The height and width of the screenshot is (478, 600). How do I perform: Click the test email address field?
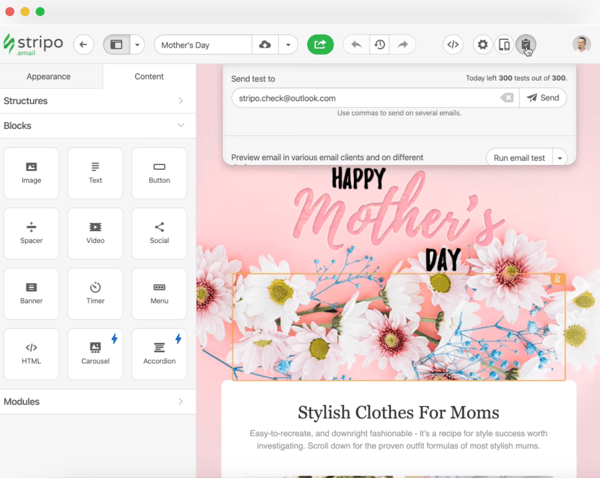point(365,98)
